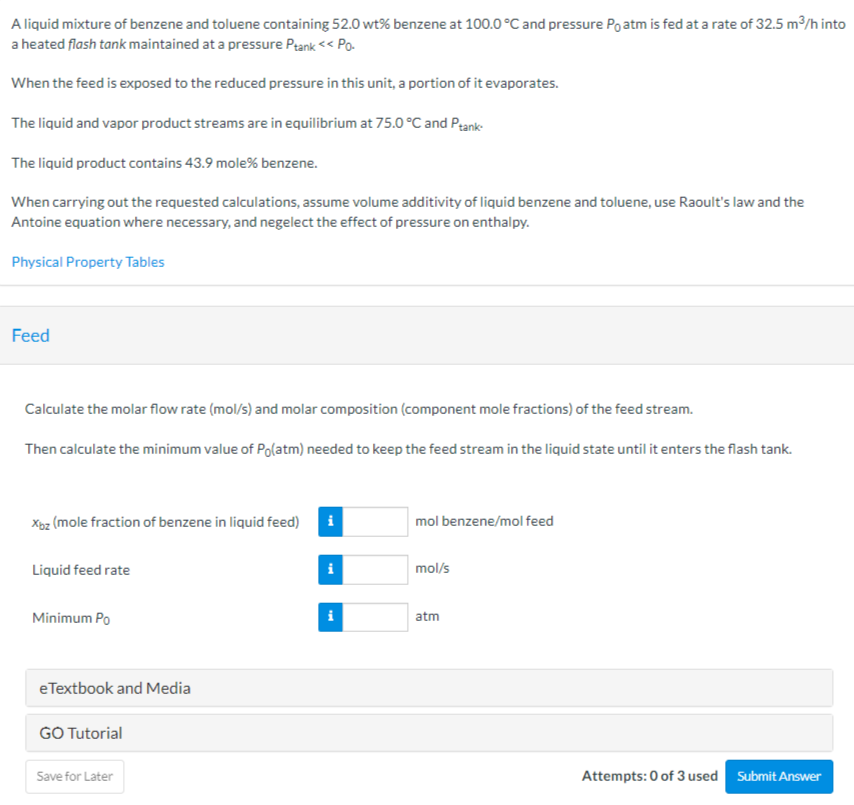Image resolution: width=854 pixels, height=805 pixels.
Task: Click the xbz mole fraction label text
Action: [165, 522]
